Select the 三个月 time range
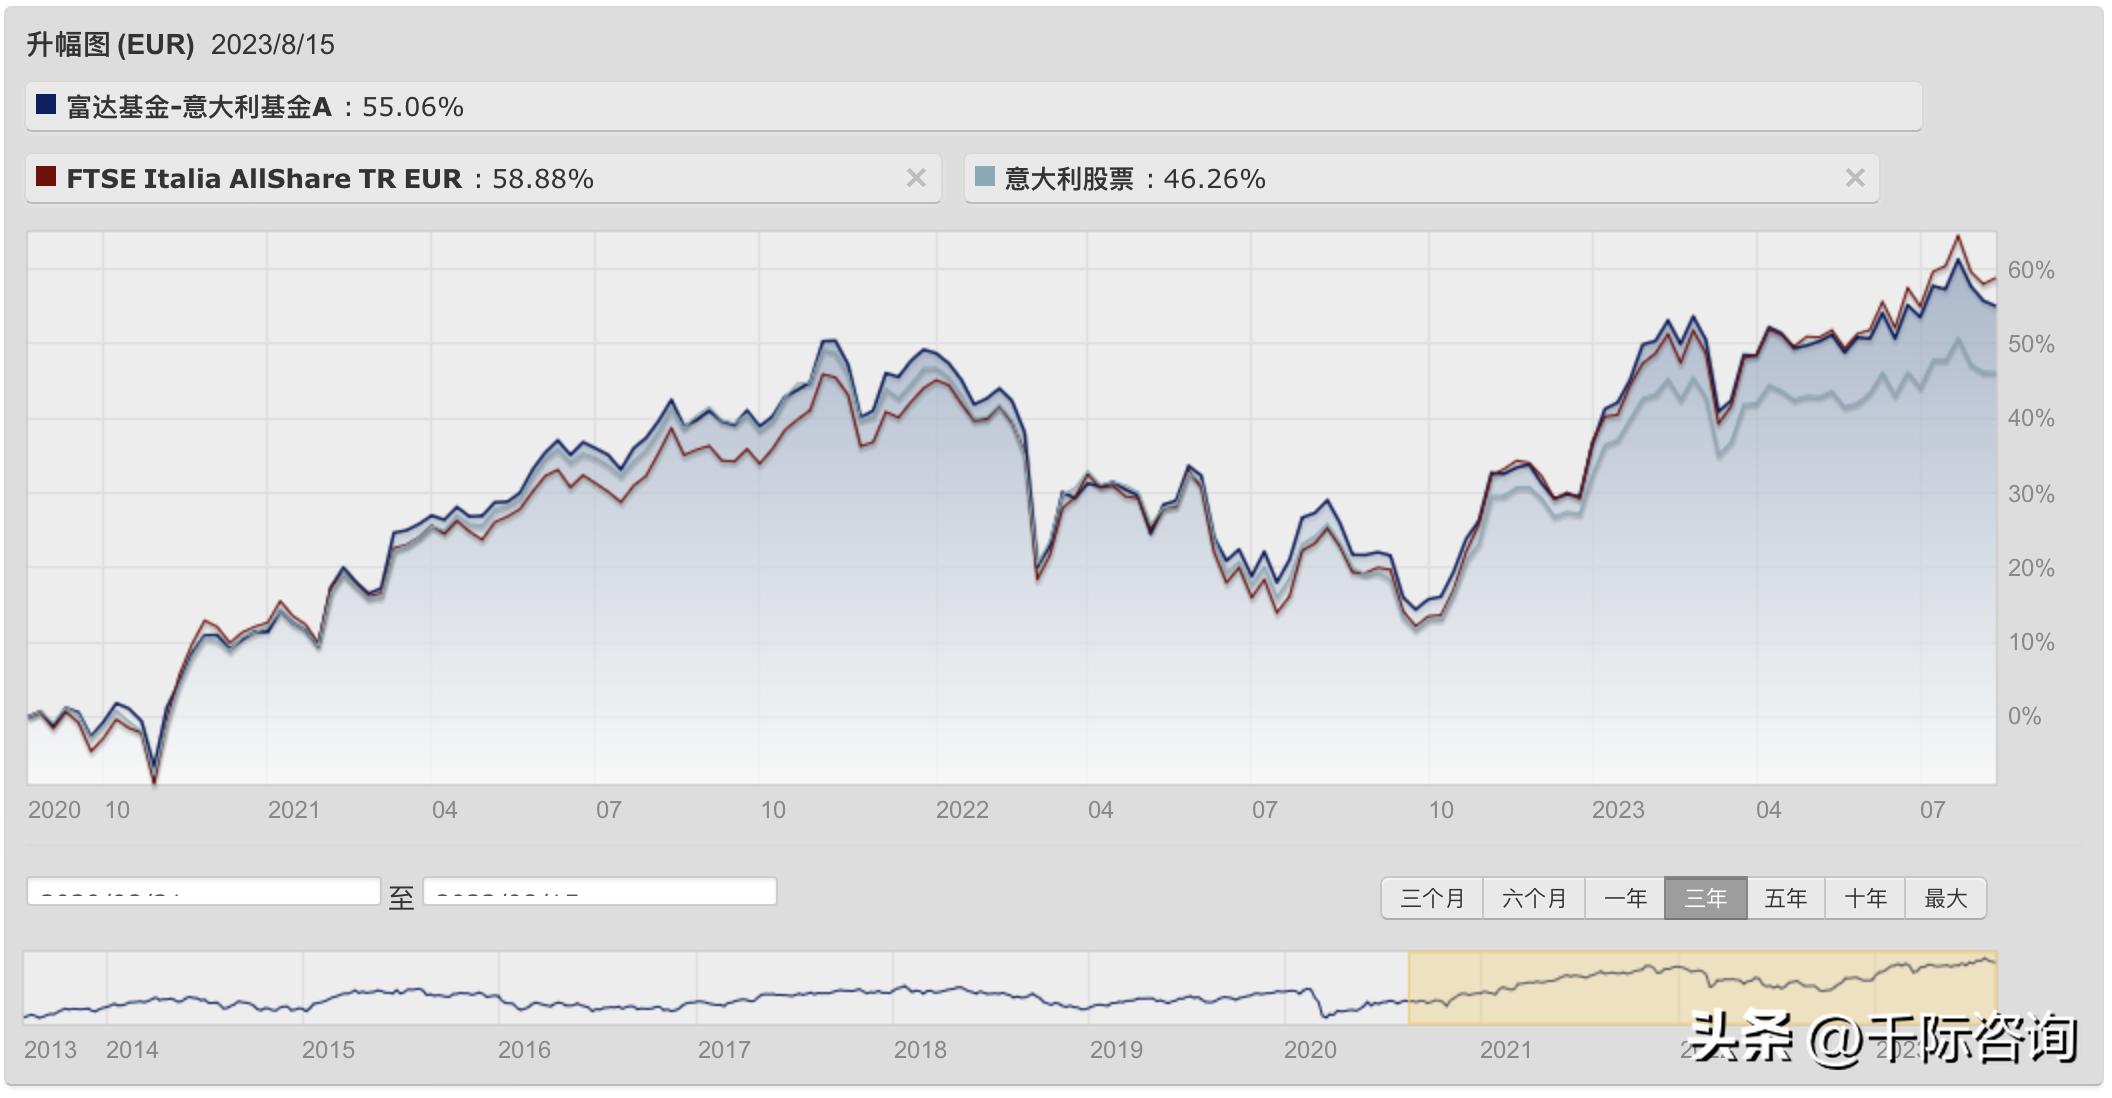The width and height of the screenshot is (2112, 1098). [1432, 898]
